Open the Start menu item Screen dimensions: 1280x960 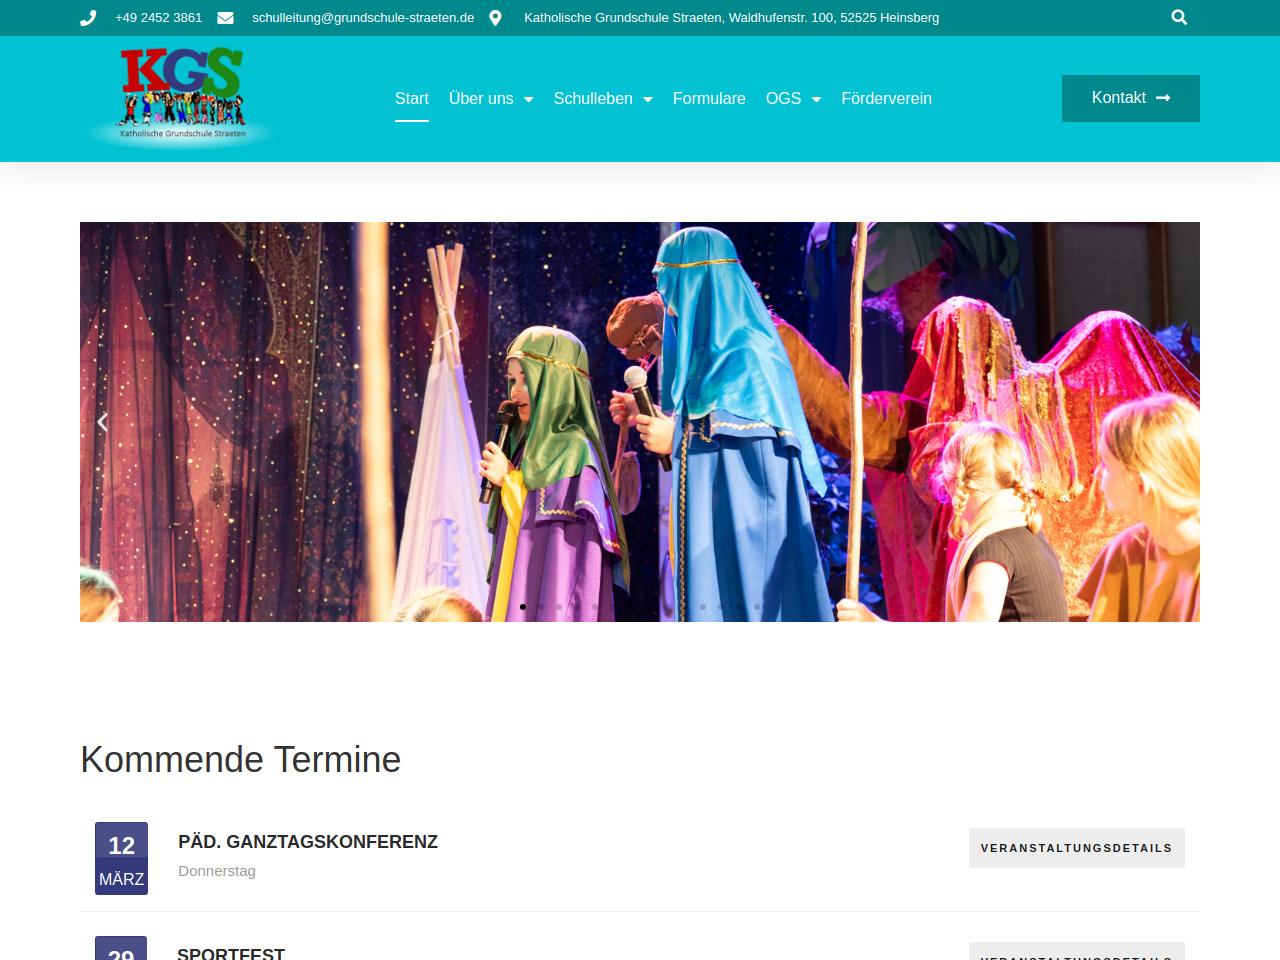(x=411, y=98)
